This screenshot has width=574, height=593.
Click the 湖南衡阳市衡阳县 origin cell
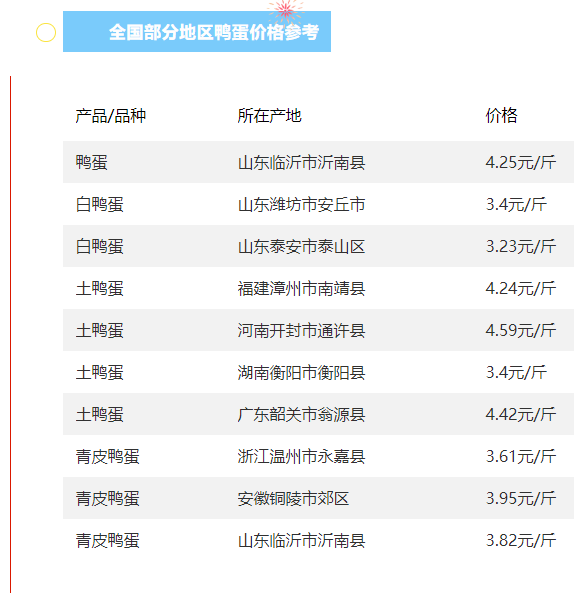[301, 373]
